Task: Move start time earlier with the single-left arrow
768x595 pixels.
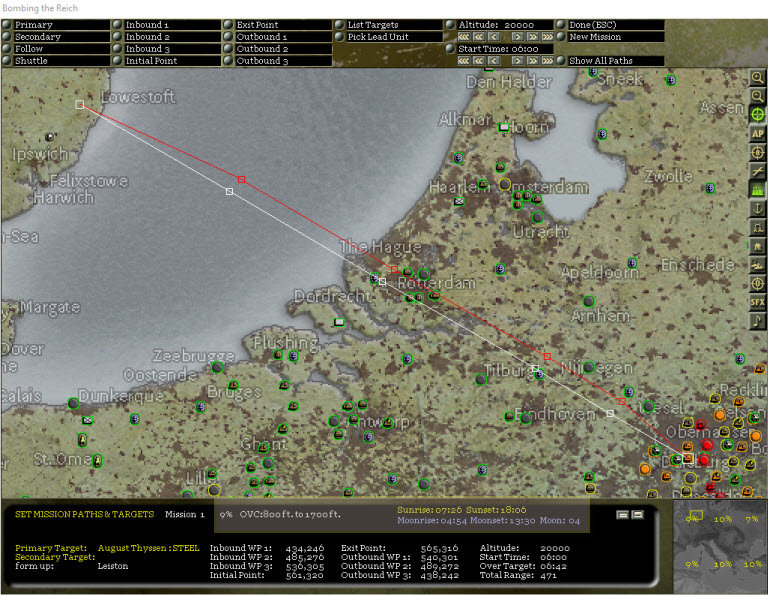Action: (494, 61)
